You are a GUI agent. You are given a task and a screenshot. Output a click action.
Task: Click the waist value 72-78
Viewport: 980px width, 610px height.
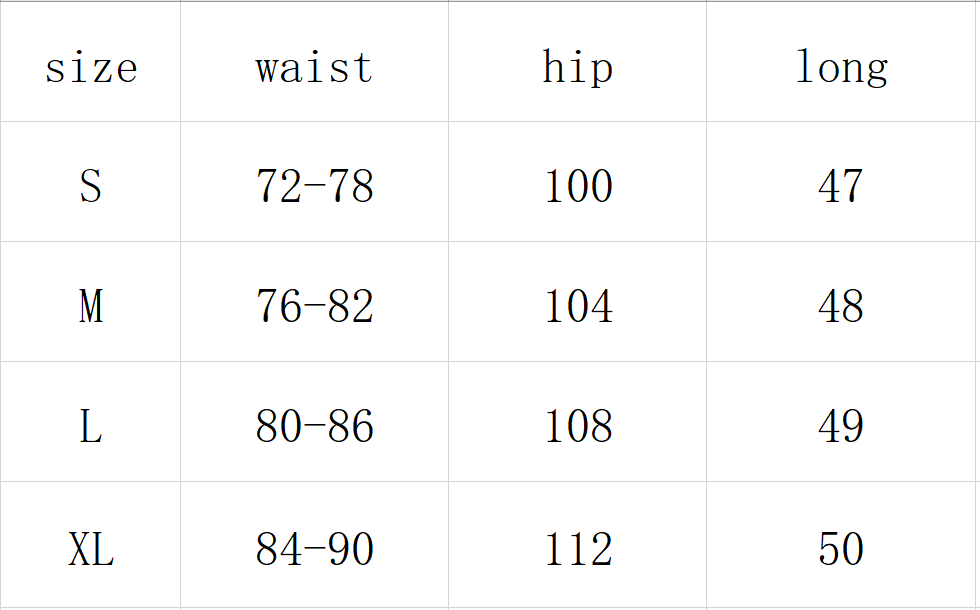tap(314, 186)
